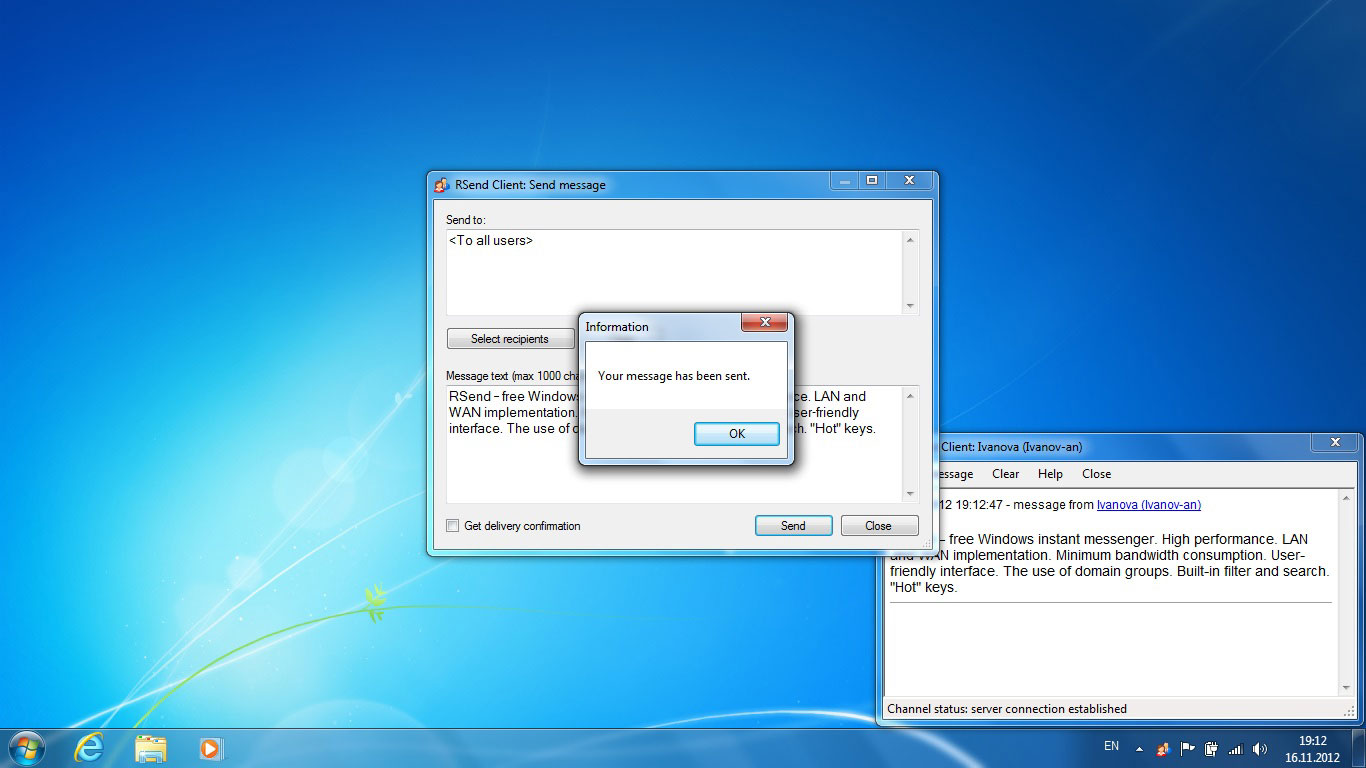Open the Help menu in RSend window

click(1050, 474)
